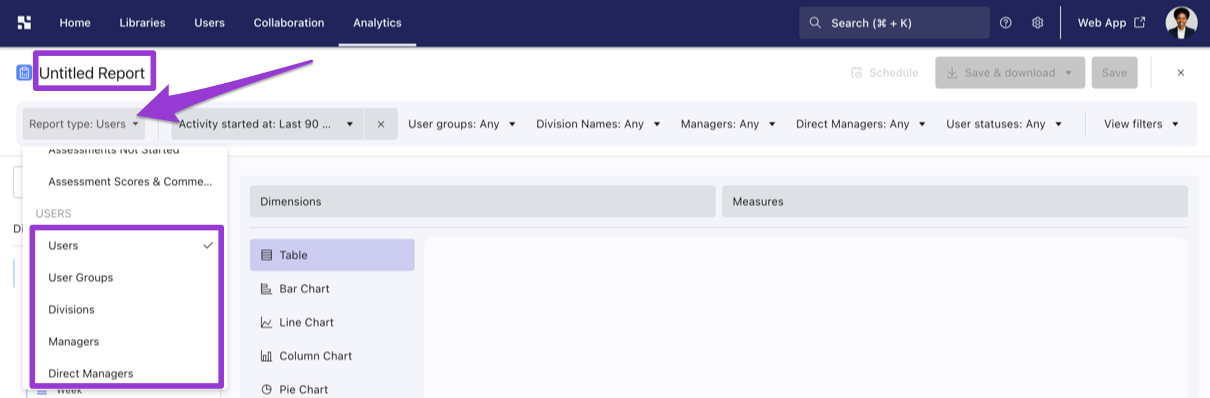Expand the Save & download arrow
The width and height of the screenshot is (1210, 398).
(1070, 73)
